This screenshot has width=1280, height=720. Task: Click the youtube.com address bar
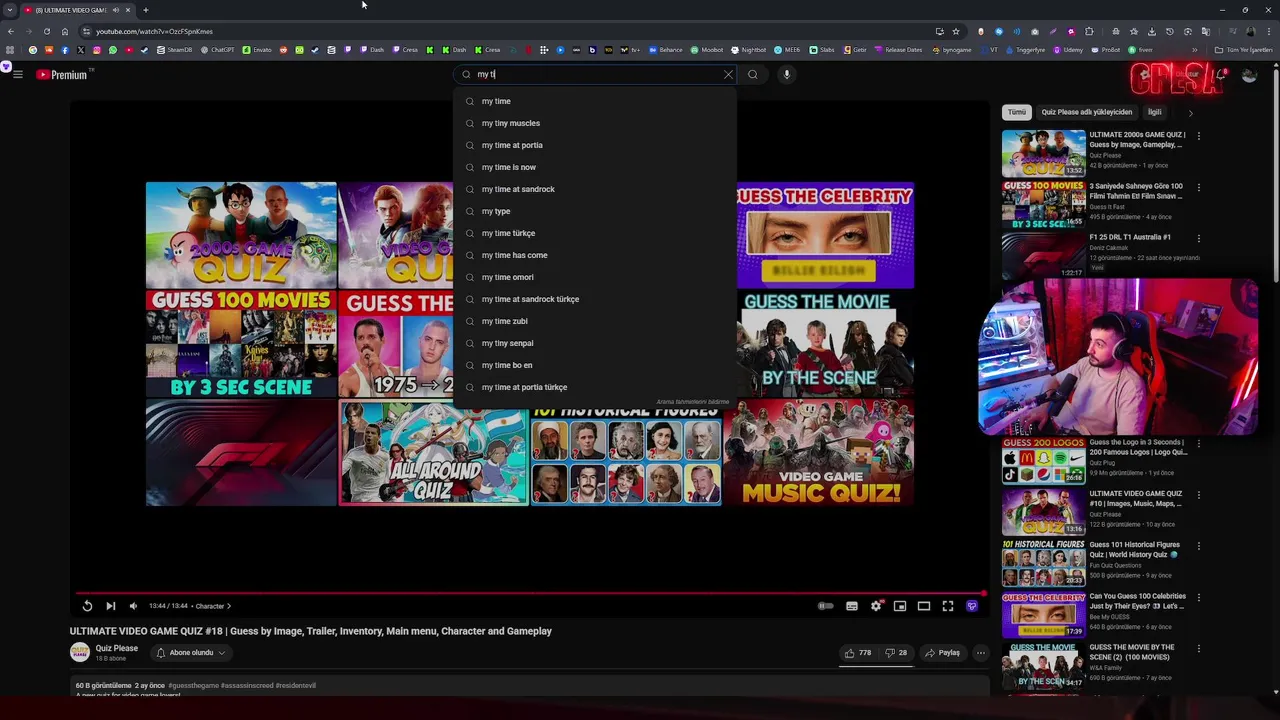(500, 31)
